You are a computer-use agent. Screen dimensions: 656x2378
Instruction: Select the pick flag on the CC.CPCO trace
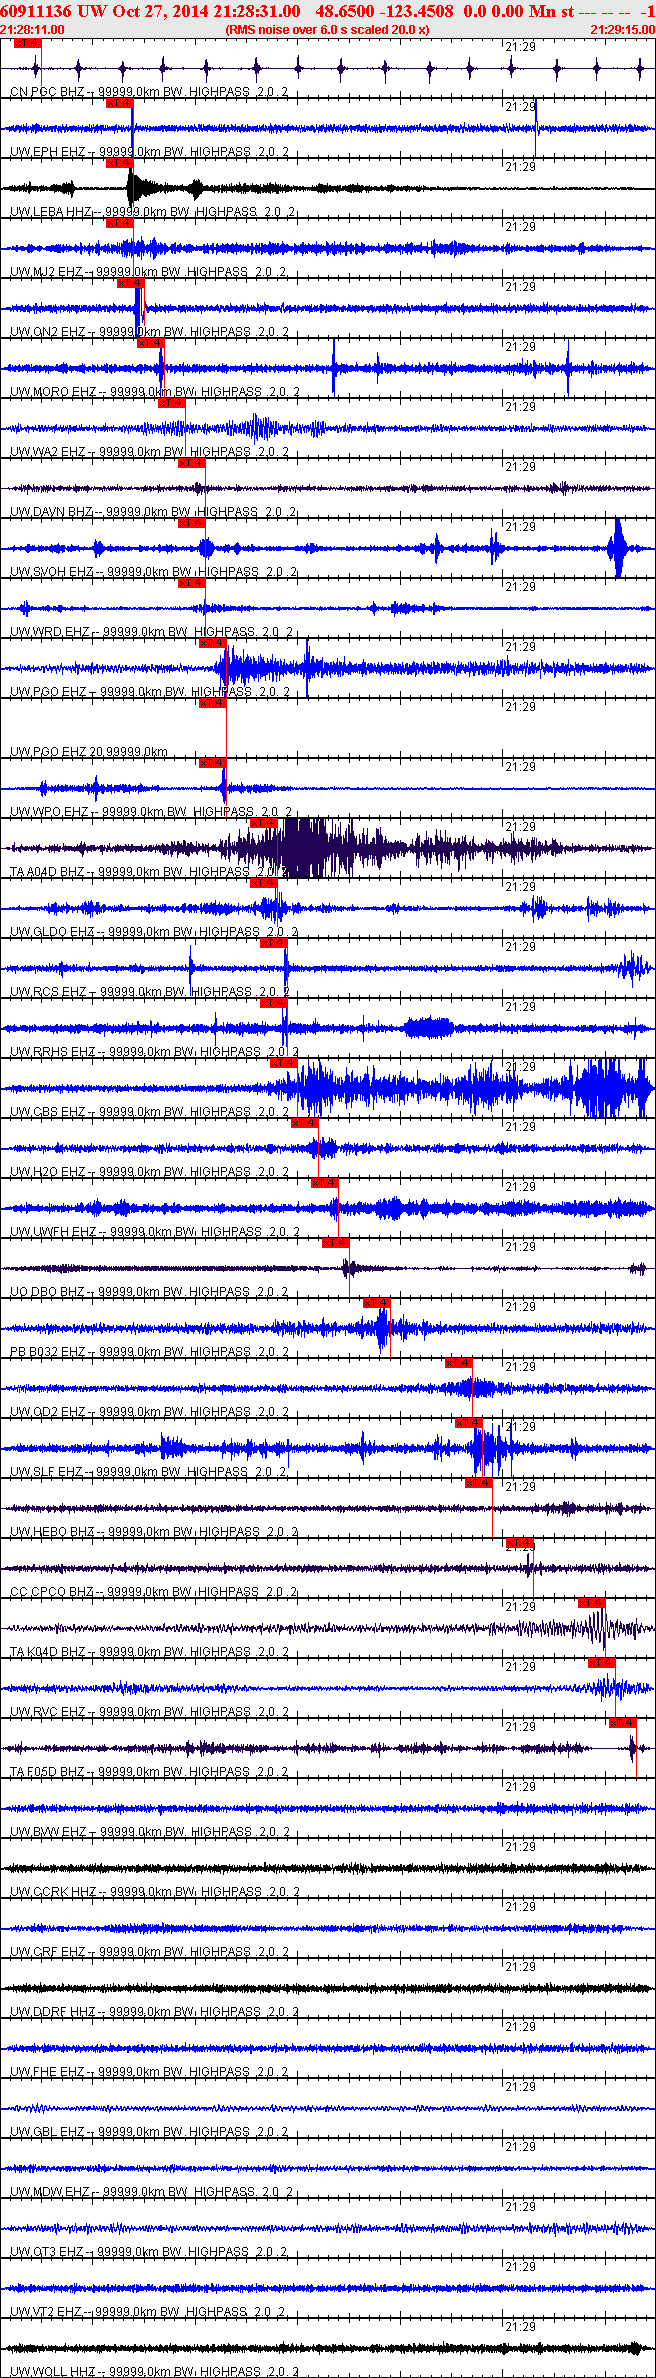[521, 1543]
